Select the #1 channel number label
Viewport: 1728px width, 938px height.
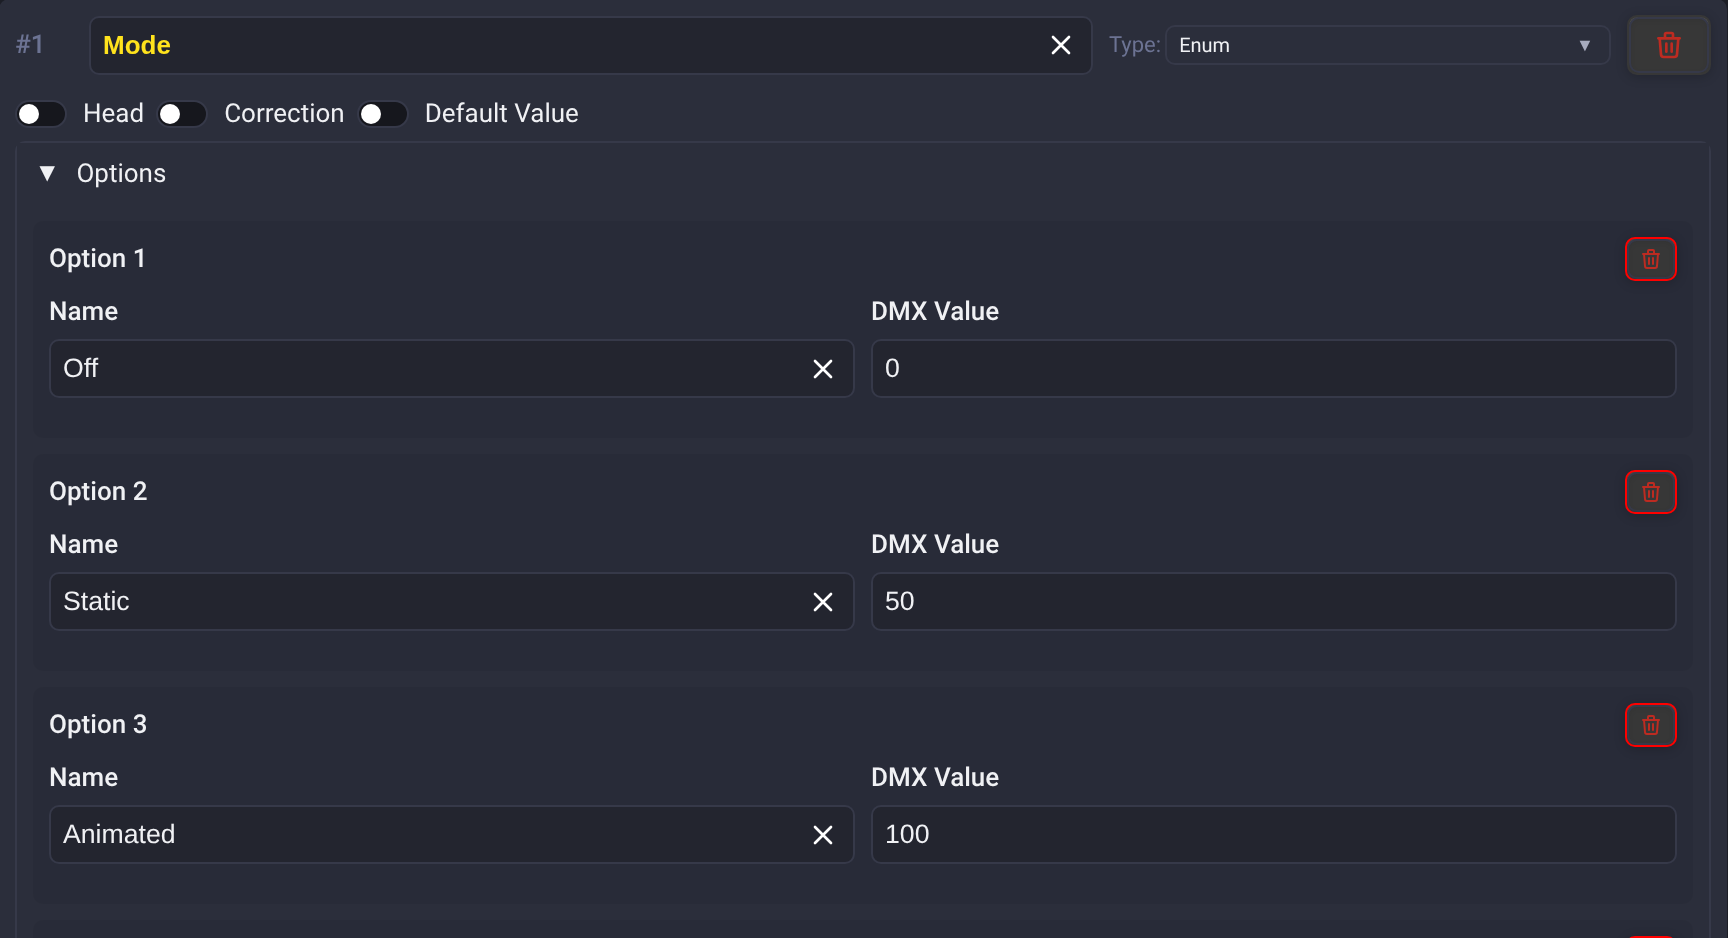pyautogui.click(x=30, y=44)
